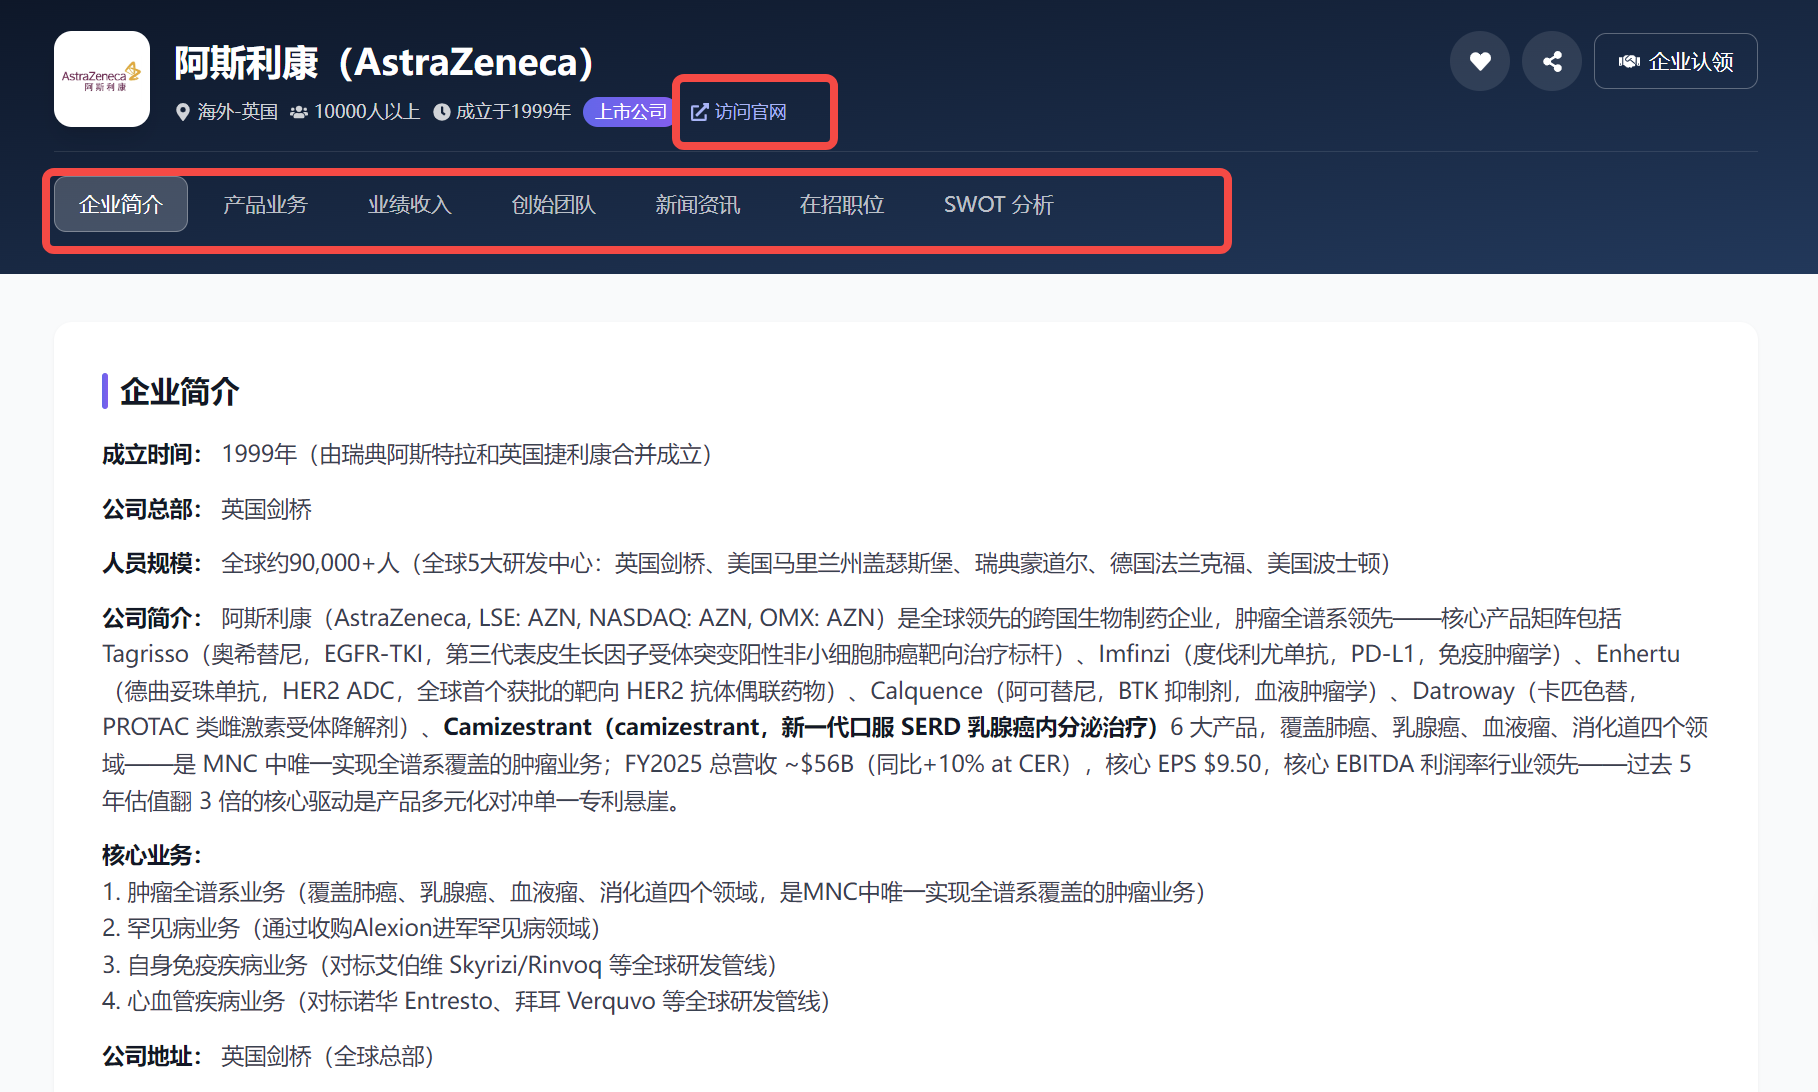Click the 公司简介 label
This screenshot has width=1818, height=1092.
(x=151, y=619)
